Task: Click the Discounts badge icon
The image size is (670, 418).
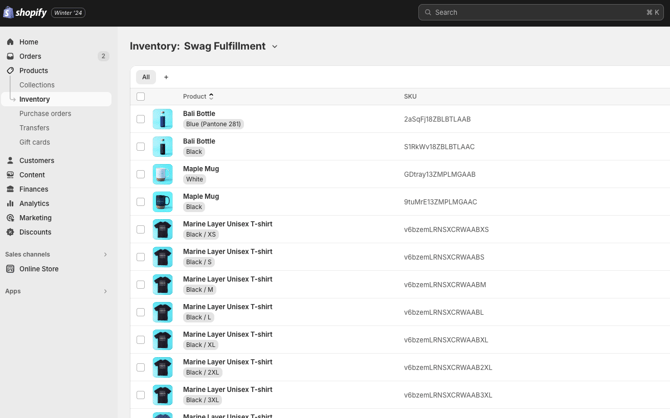Action: pyautogui.click(x=10, y=232)
